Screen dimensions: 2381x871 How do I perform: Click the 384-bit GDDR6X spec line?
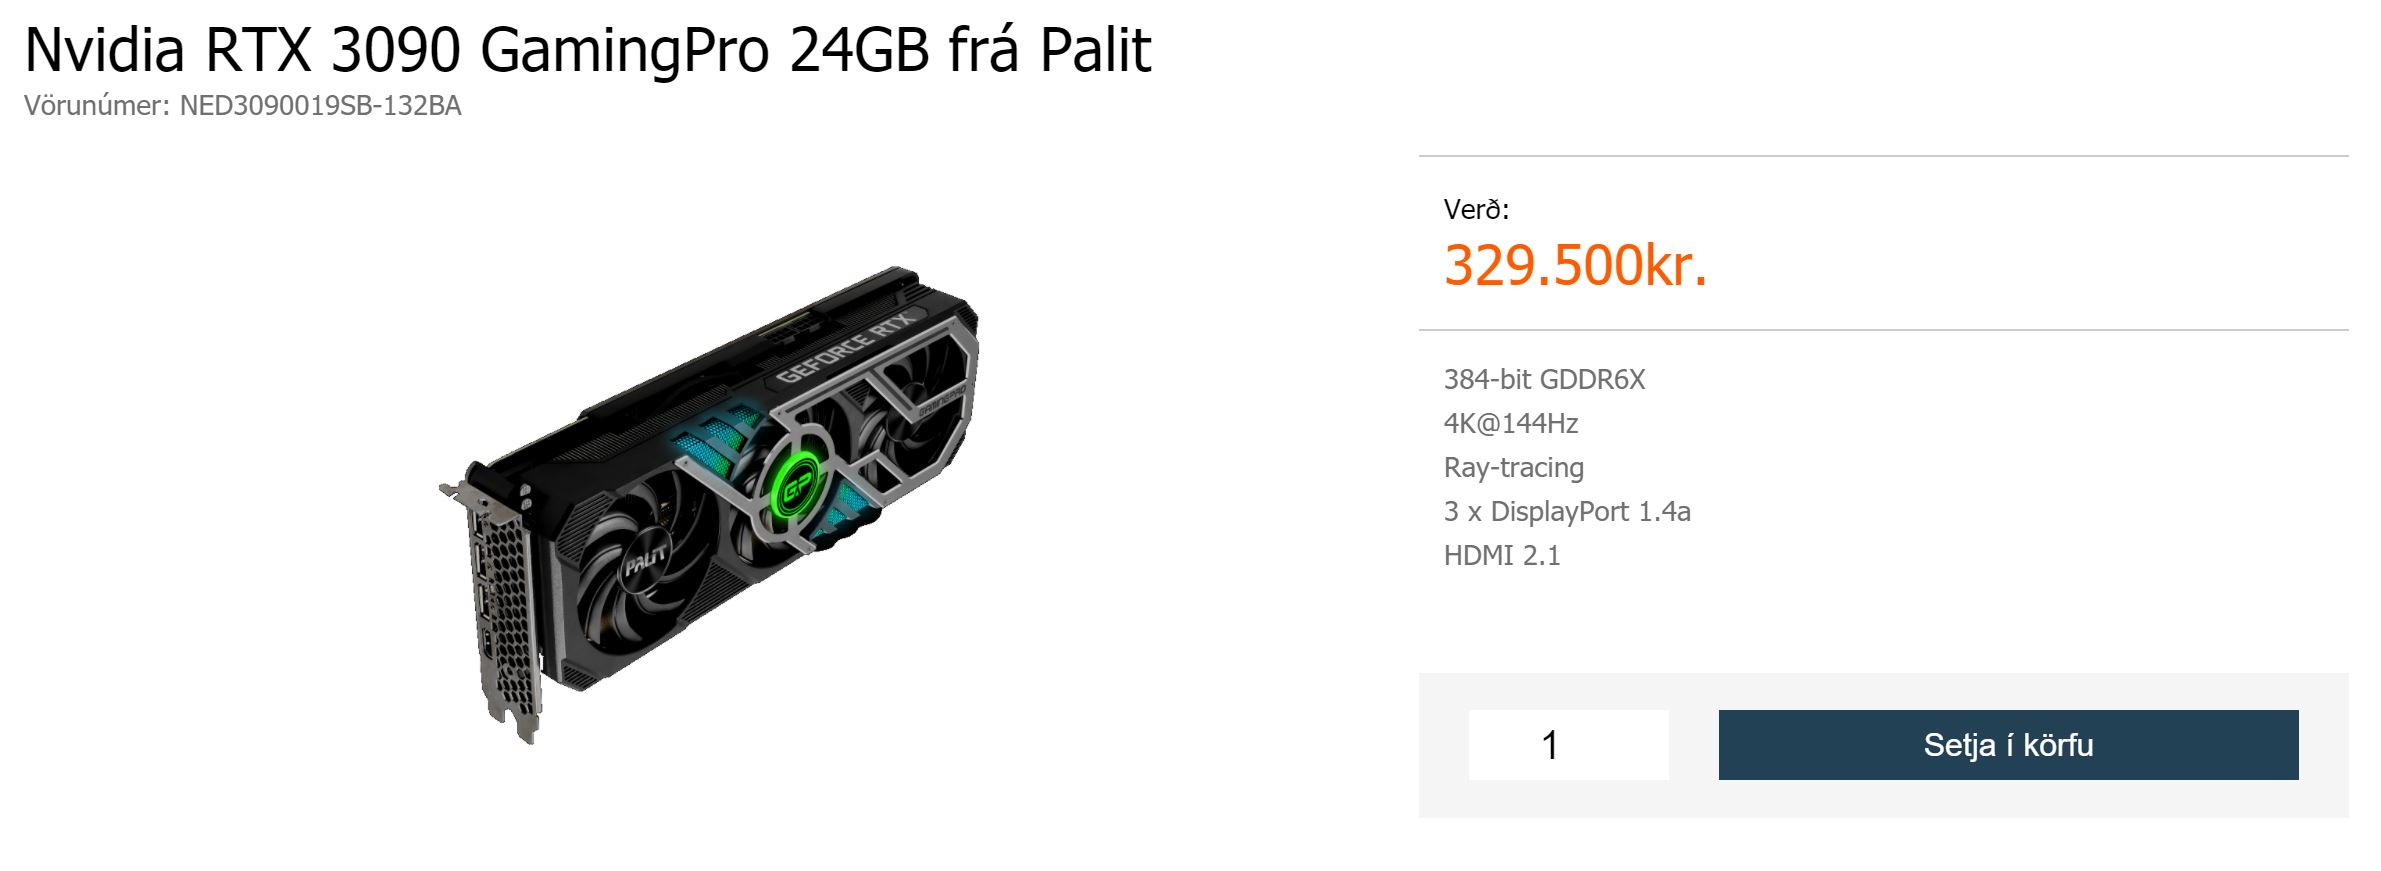tap(1543, 380)
